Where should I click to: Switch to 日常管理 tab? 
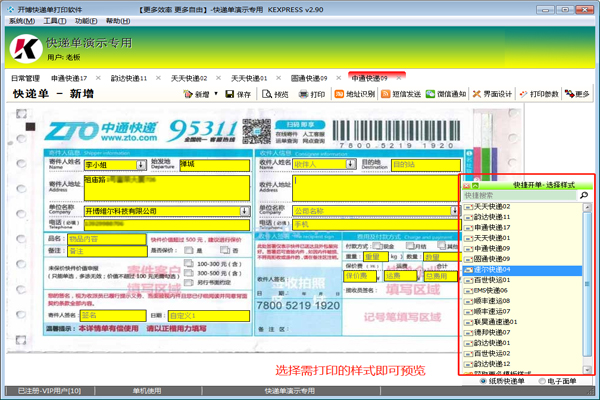(25, 78)
